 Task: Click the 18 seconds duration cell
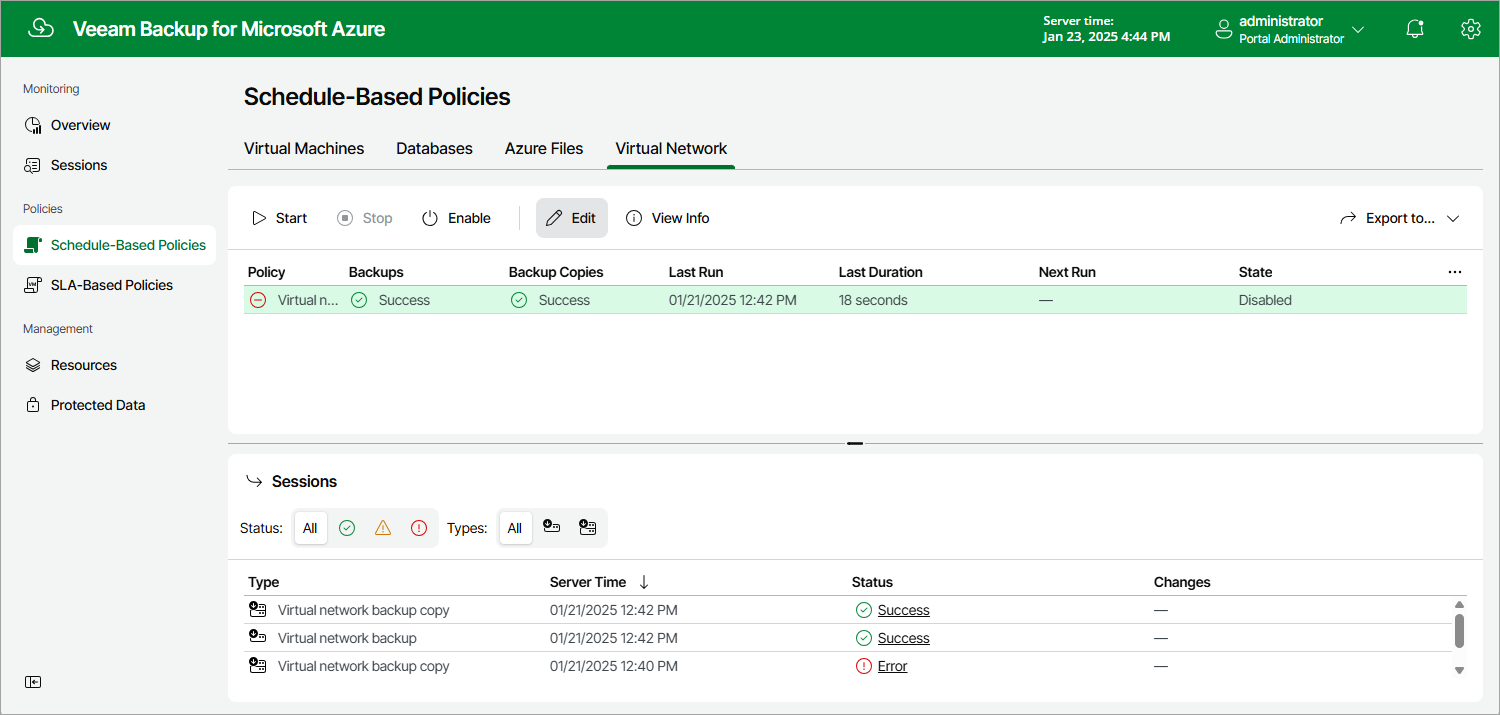[873, 300]
